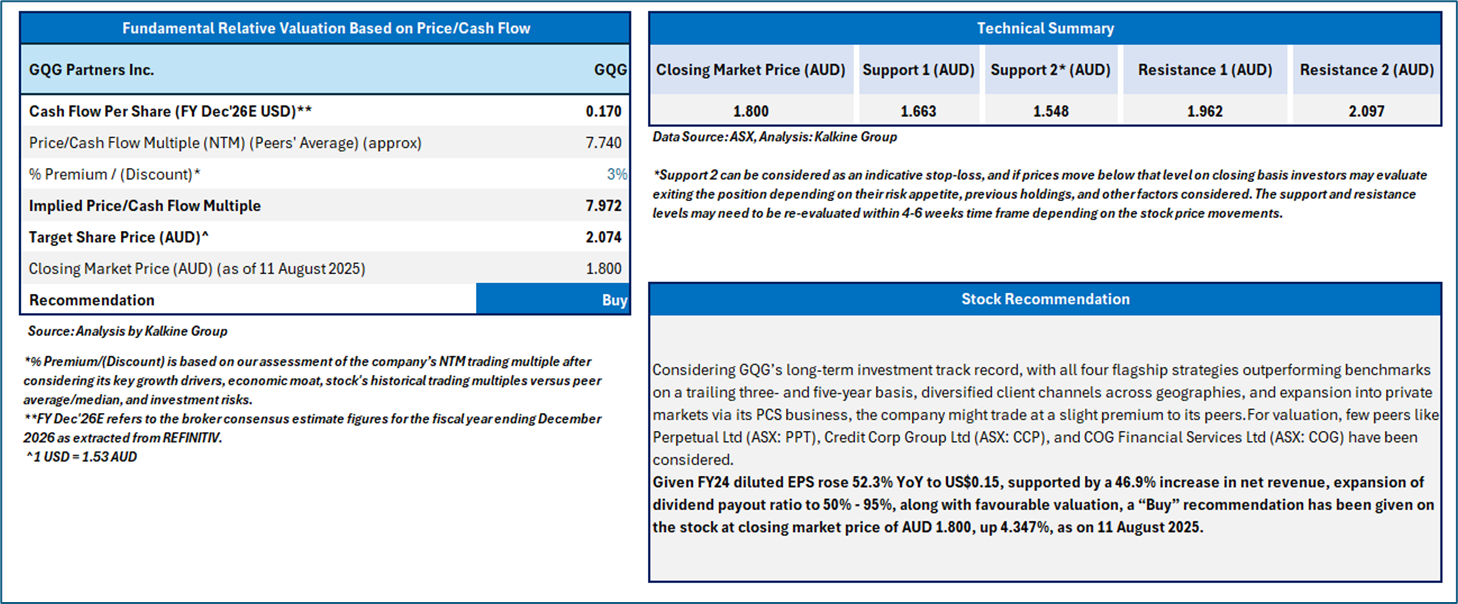
Task: Click the Fundamental Relative Valuation table header
Action: (326, 28)
